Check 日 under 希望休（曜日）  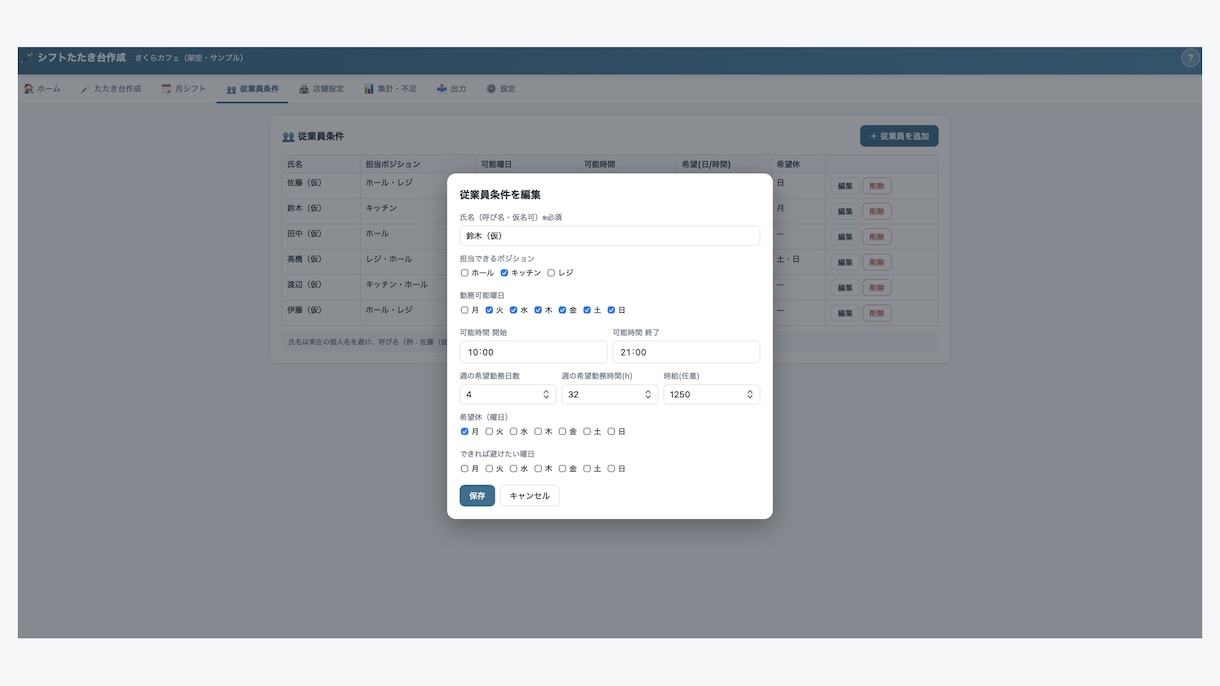tap(611, 432)
